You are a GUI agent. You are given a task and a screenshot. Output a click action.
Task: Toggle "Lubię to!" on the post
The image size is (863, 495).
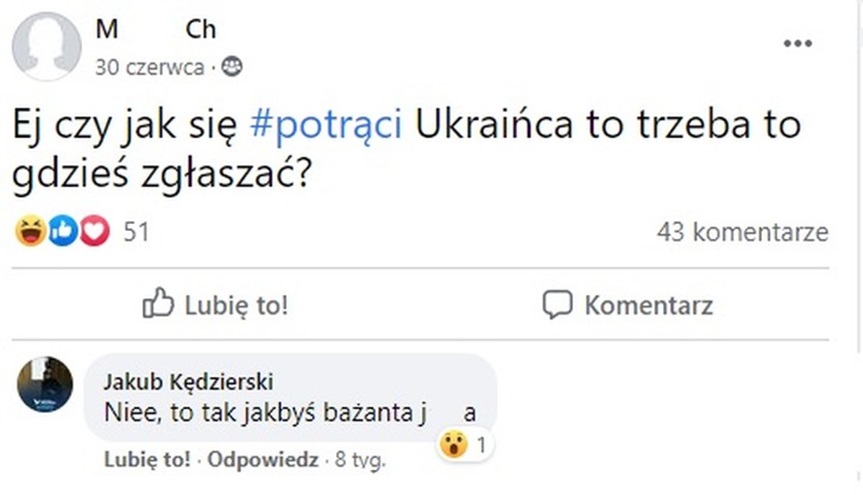point(236,305)
